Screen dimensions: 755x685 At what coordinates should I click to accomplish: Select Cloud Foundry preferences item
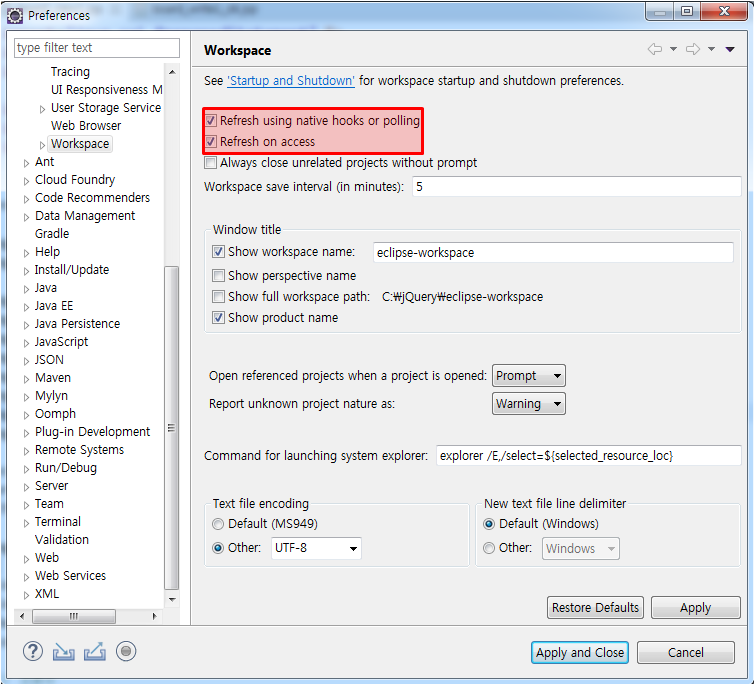click(x=75, y=180)
